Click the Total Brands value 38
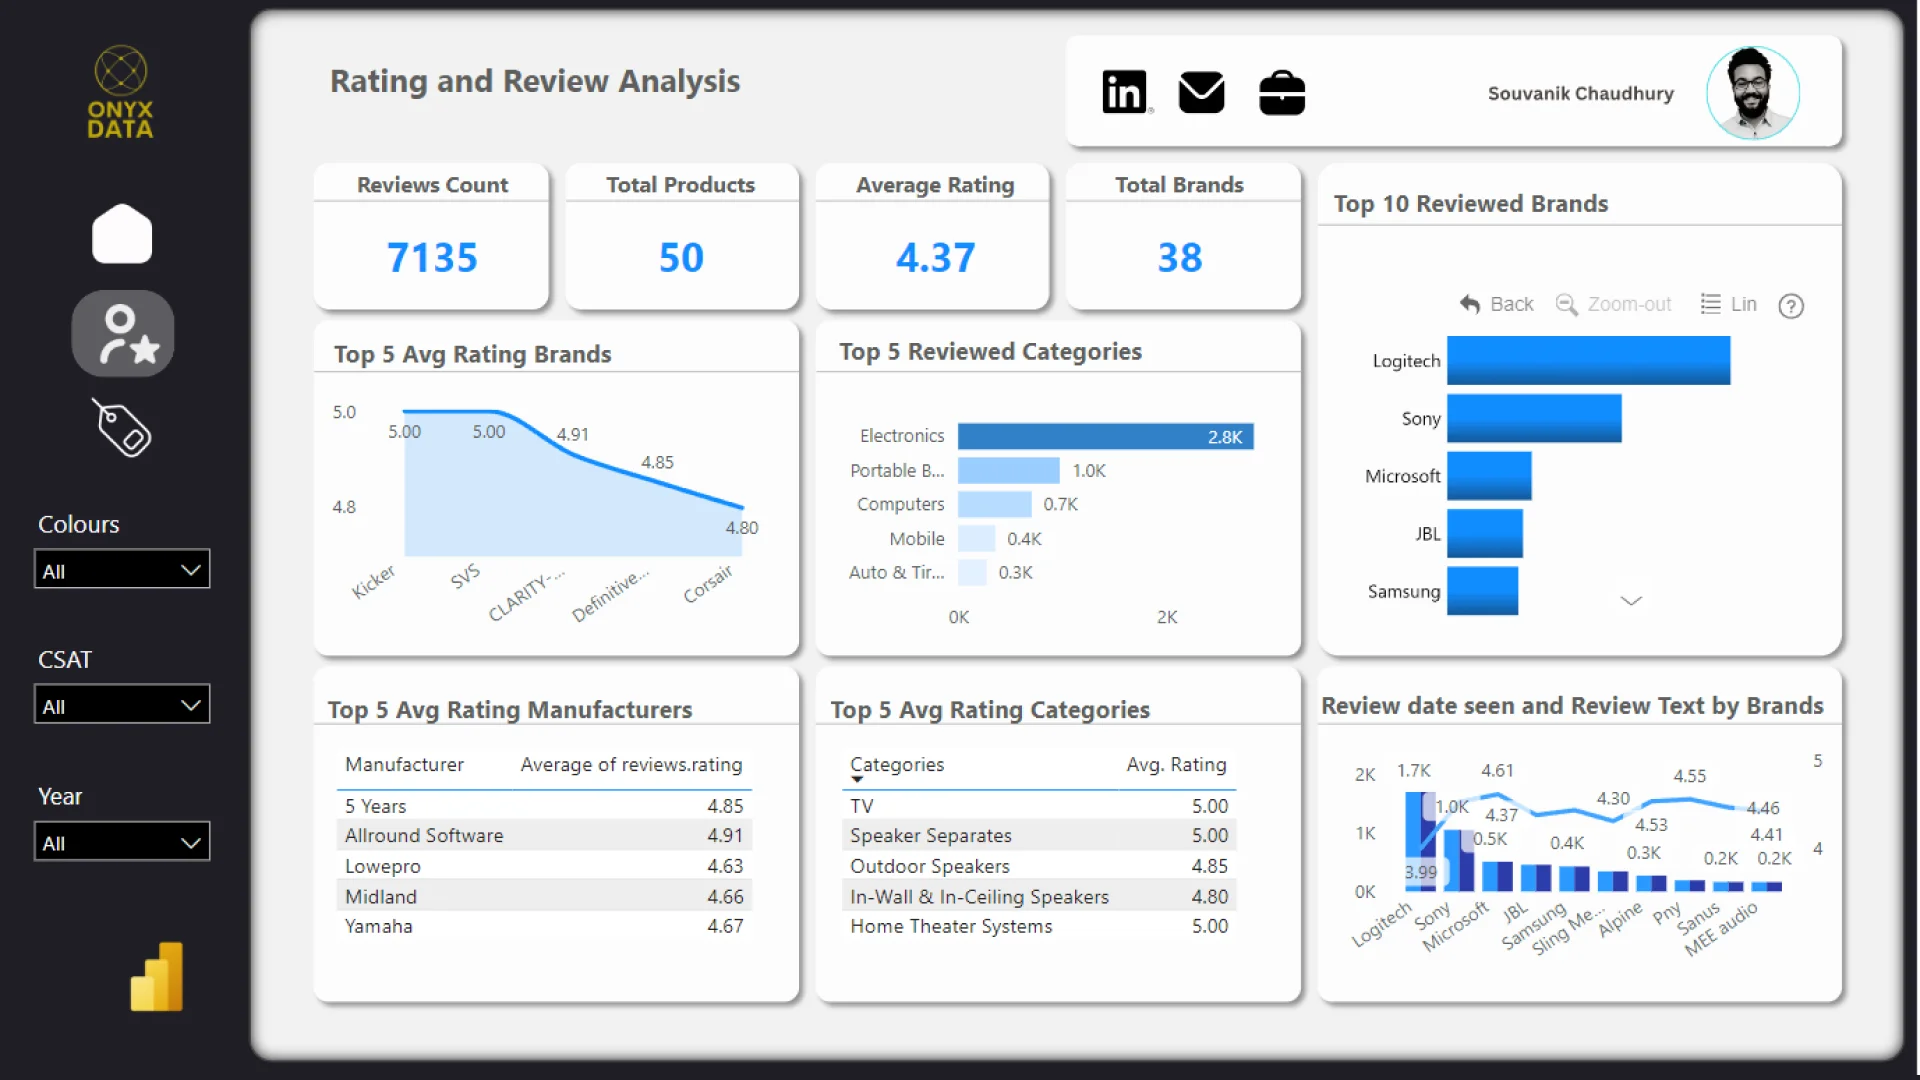The image size is (1920, 1080). [x=1180, y=257]
